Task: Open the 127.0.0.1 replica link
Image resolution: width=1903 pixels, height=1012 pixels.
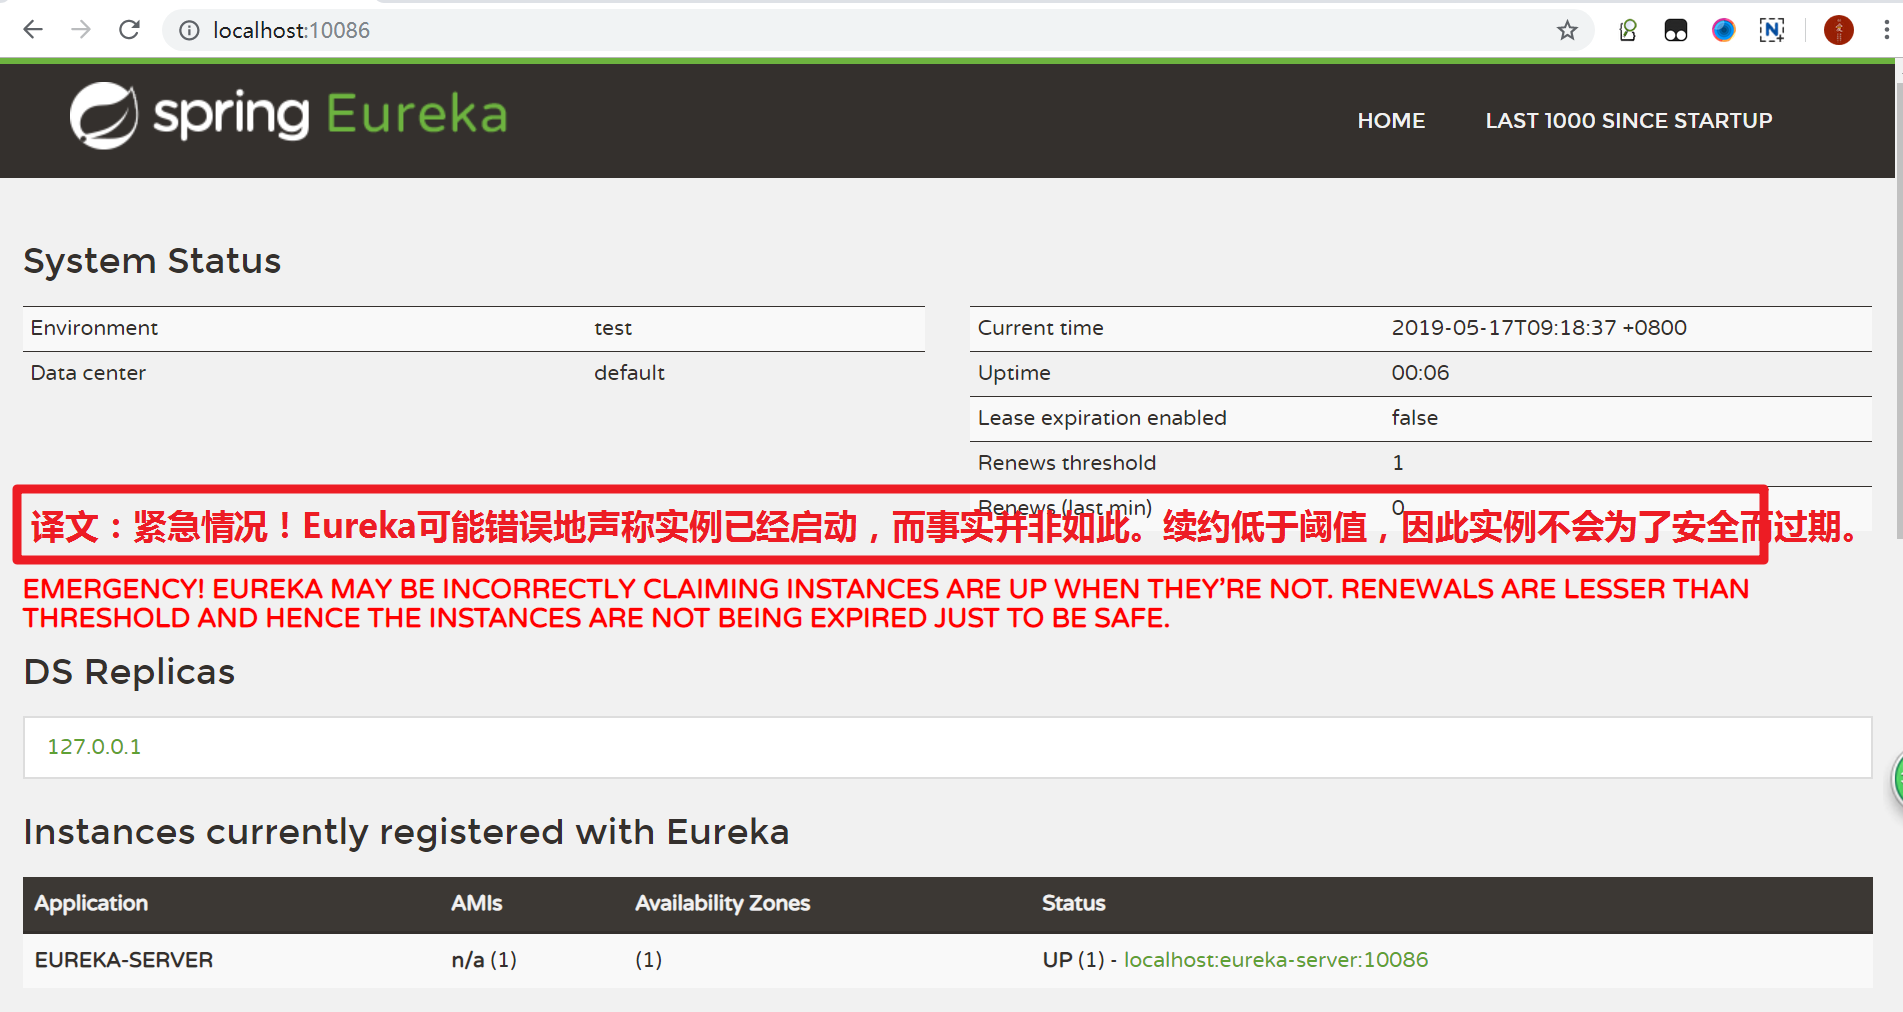Action: click(x=94, y=747)
